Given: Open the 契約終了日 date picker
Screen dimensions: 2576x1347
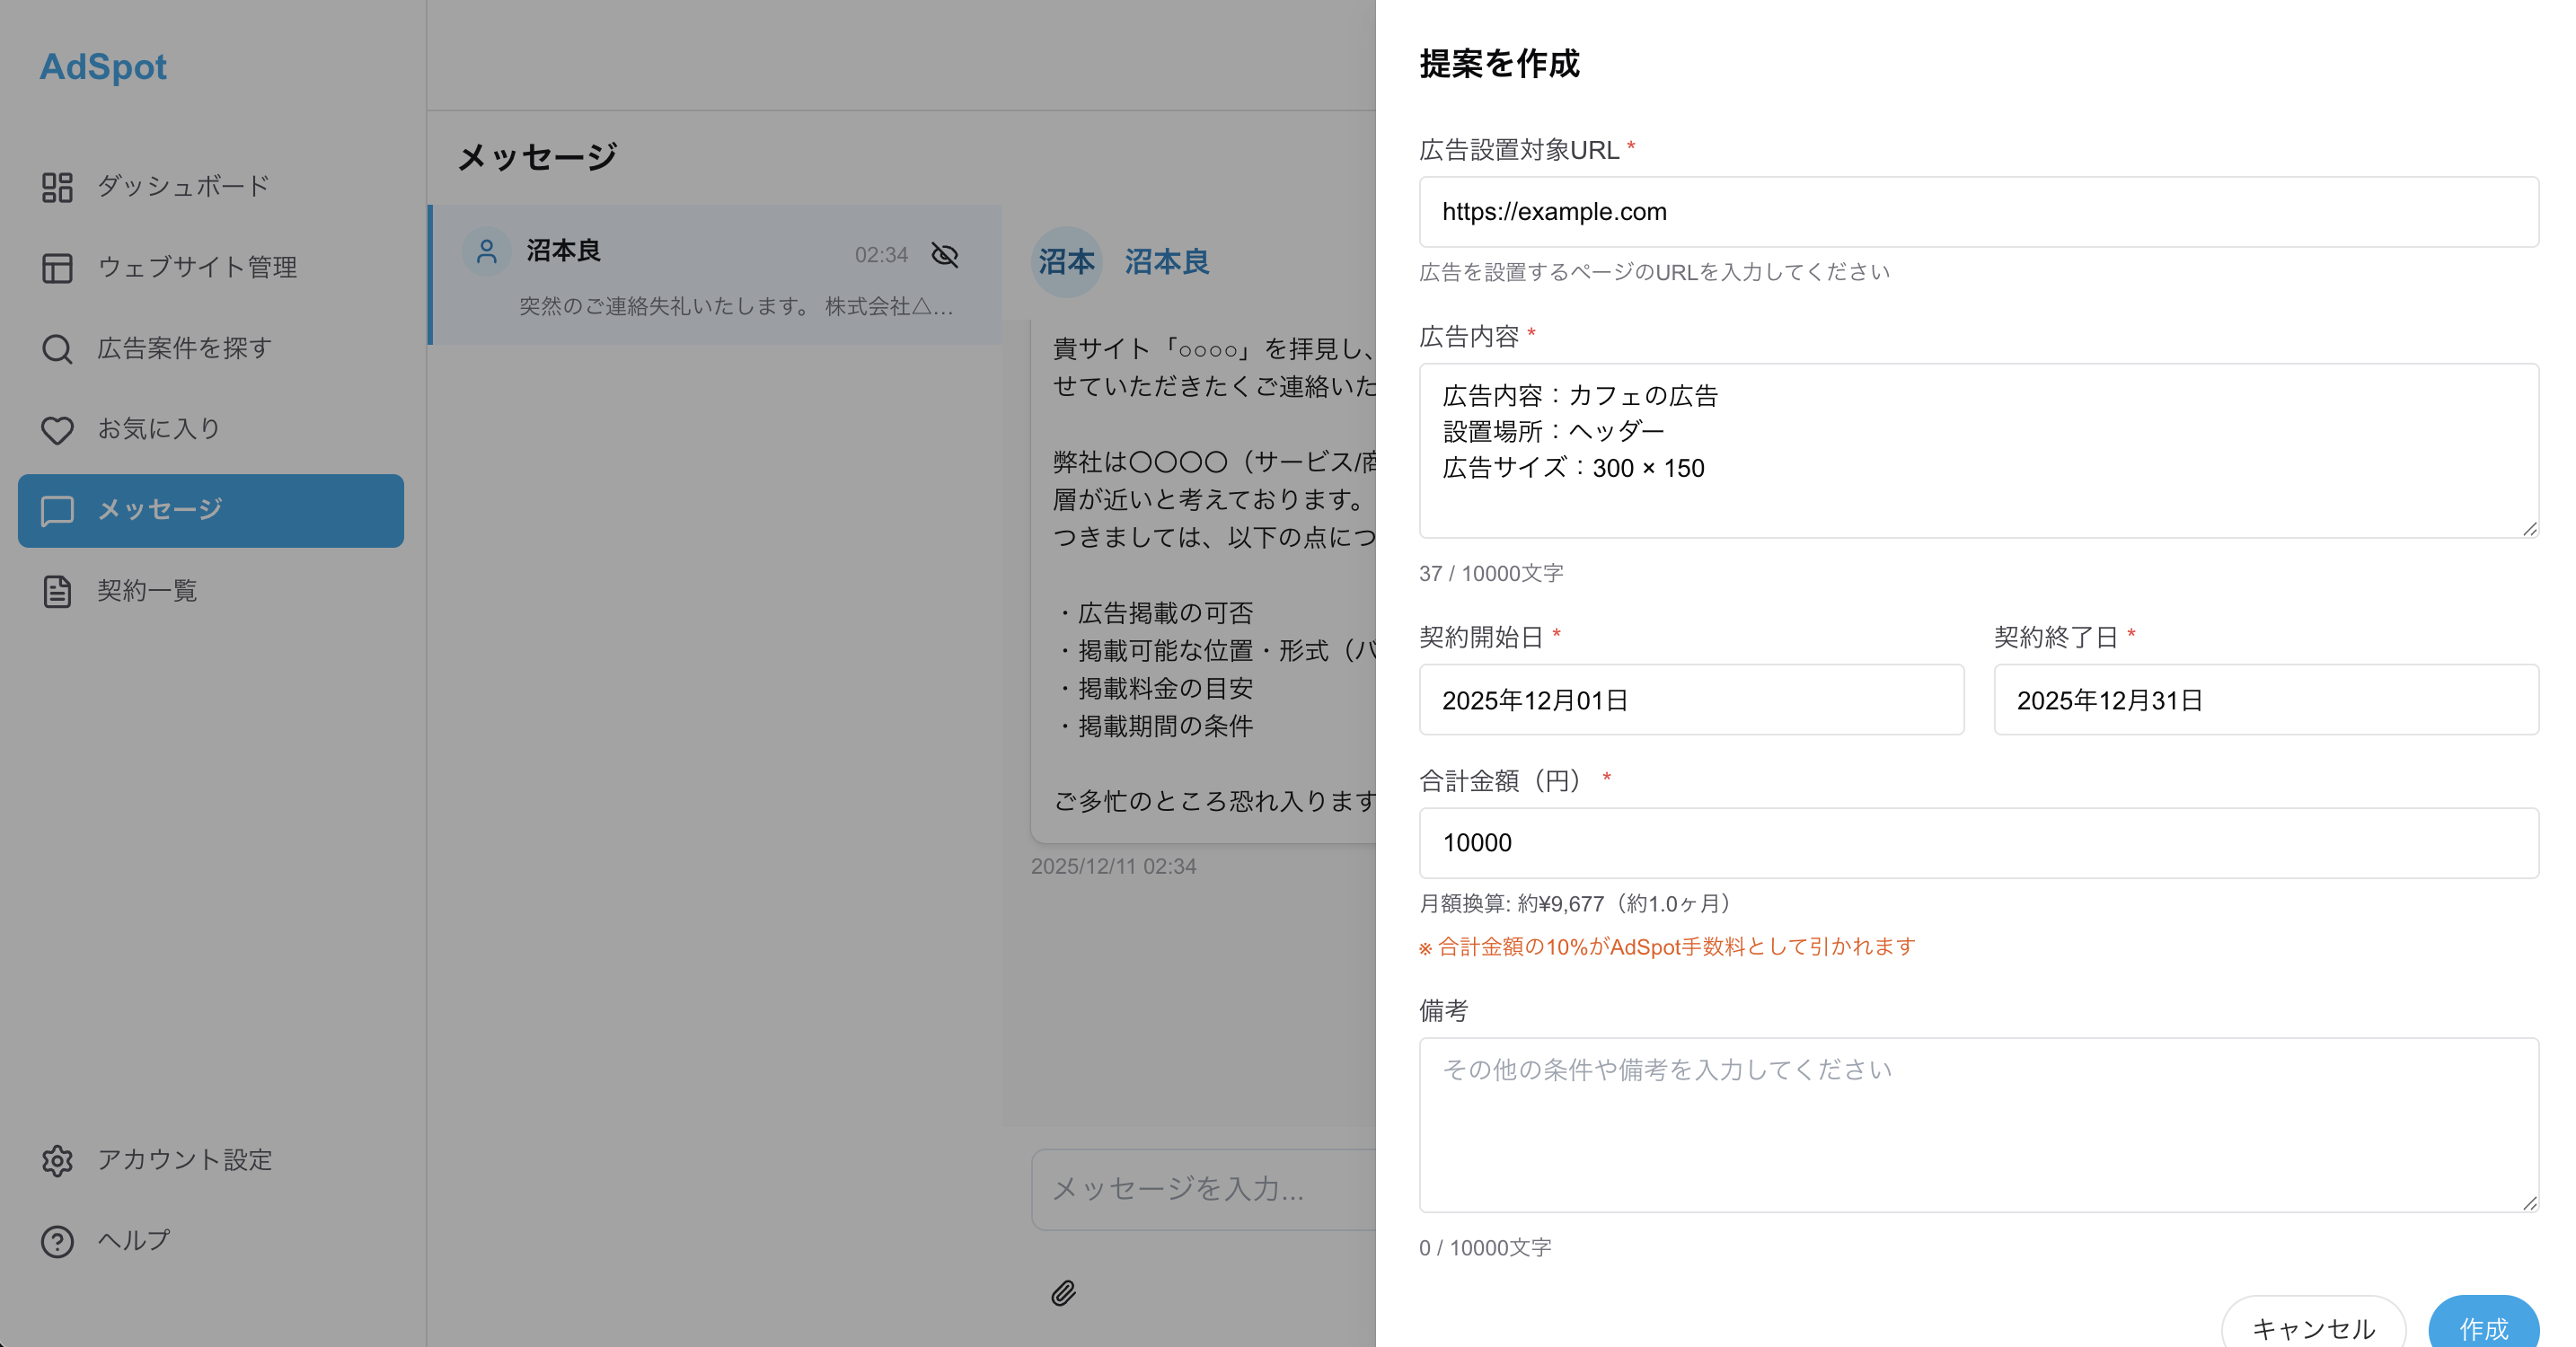Looking at the screenshot, I should (x=2266, y=699).
